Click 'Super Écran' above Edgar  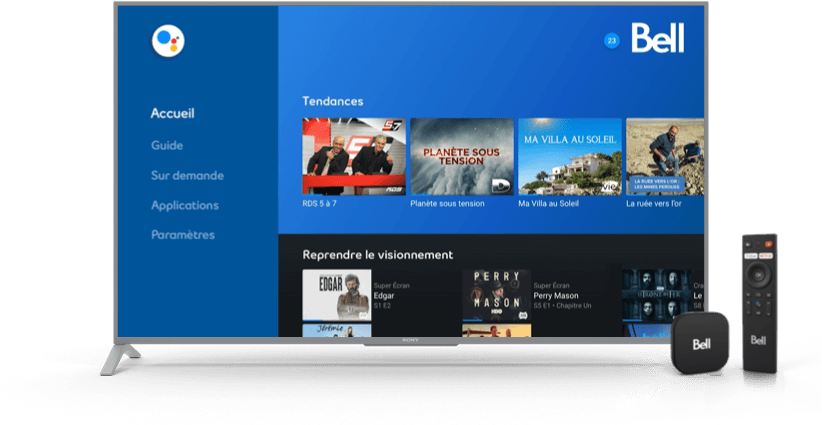click(392, 286)
